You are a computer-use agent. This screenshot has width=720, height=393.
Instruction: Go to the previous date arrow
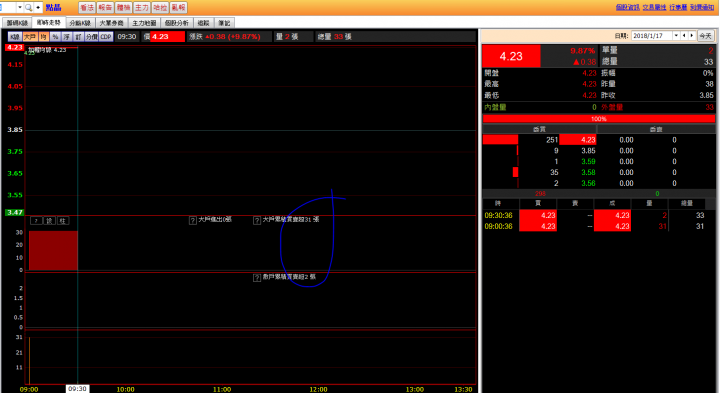click(684, 36)
